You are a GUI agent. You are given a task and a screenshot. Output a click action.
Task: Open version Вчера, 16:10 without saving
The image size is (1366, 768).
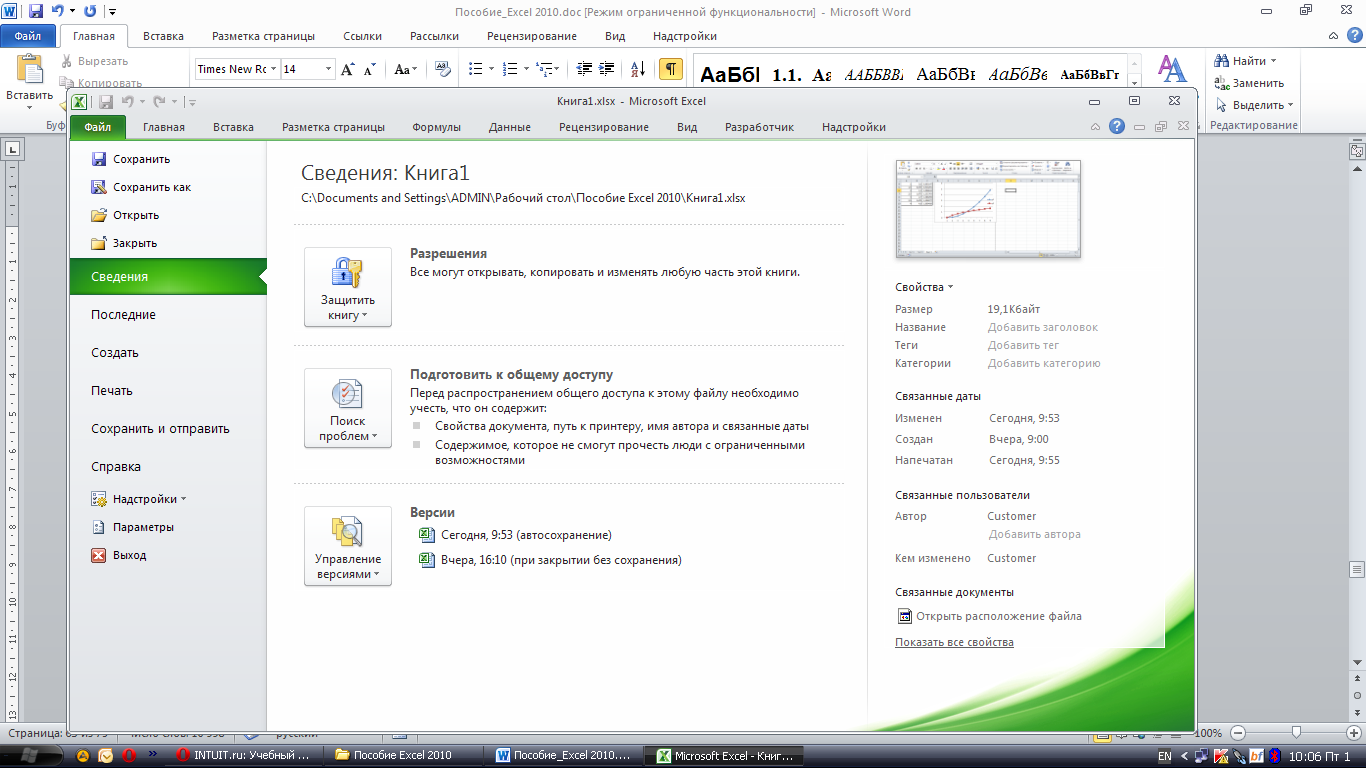pyautogui.click(x=550, y=560)
